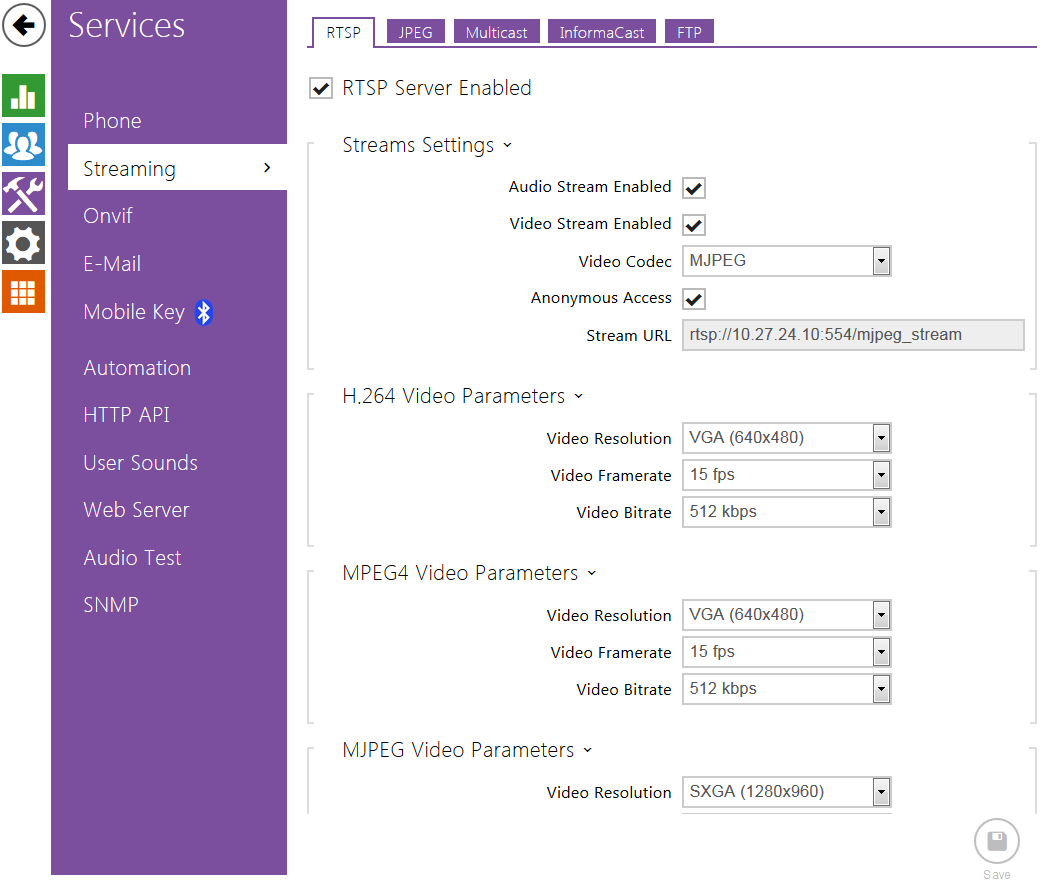Disable the Audio Stream Enabled checkbox
1052x885 pixels.
694,188
